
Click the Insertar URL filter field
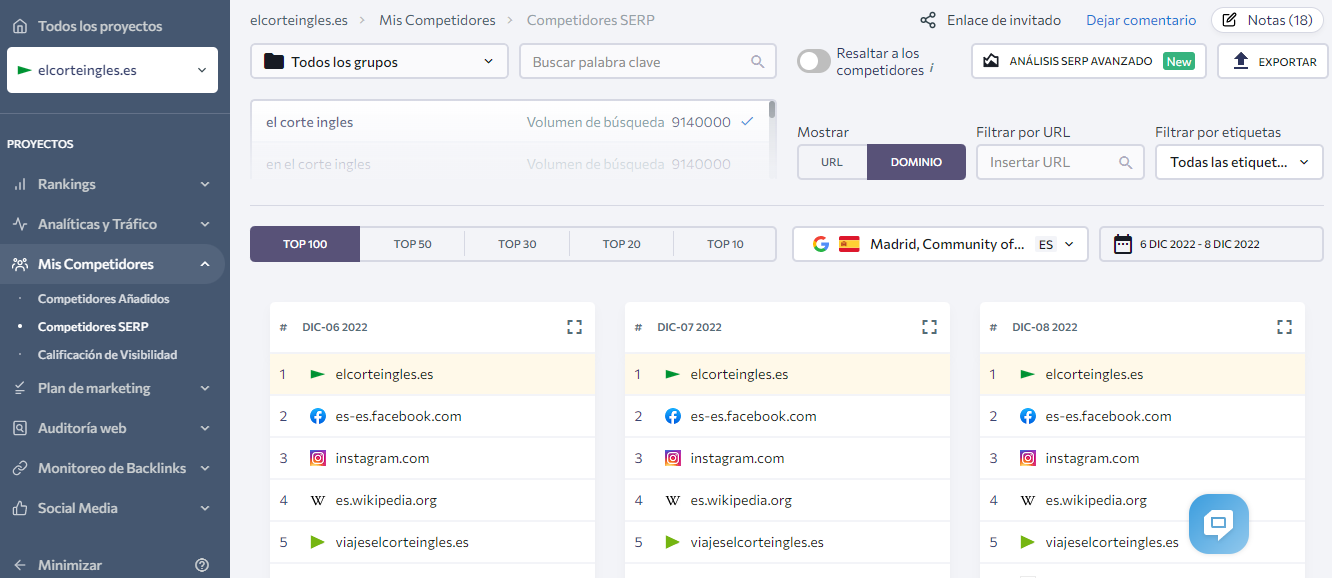pos(1060,162)
